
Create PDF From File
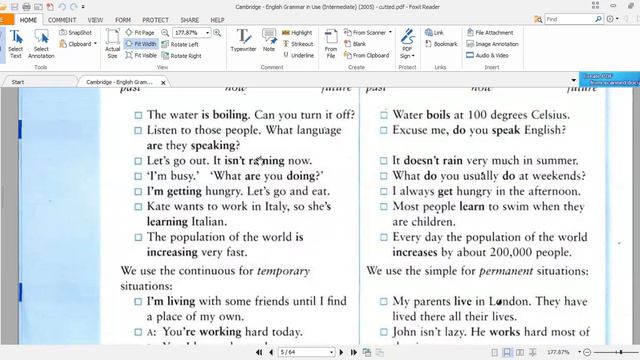(331, 44)
